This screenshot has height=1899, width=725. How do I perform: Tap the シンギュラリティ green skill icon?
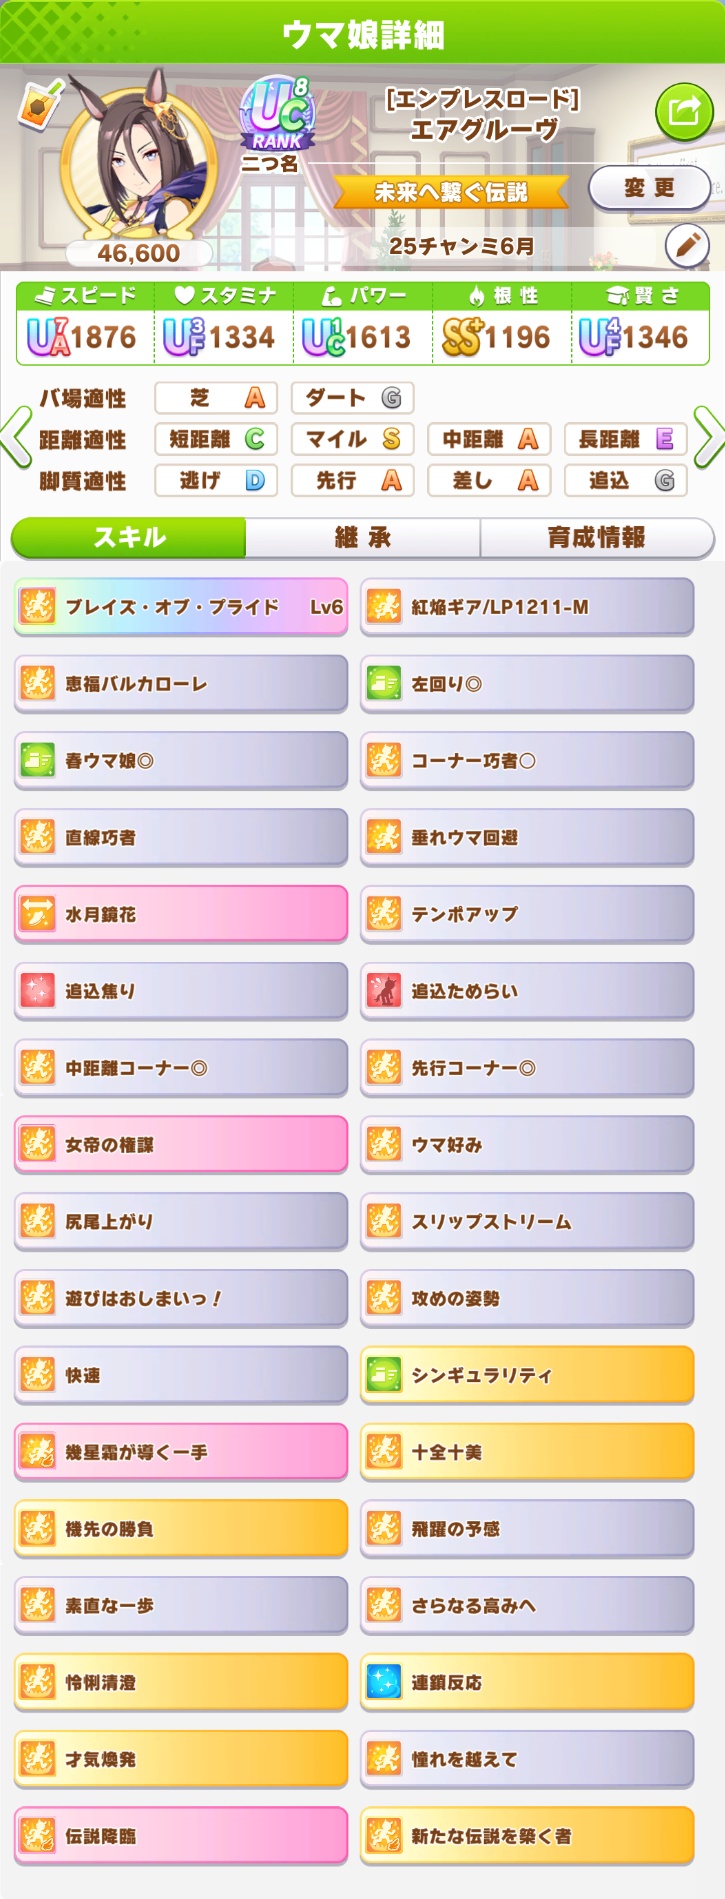pos(384,1375)
